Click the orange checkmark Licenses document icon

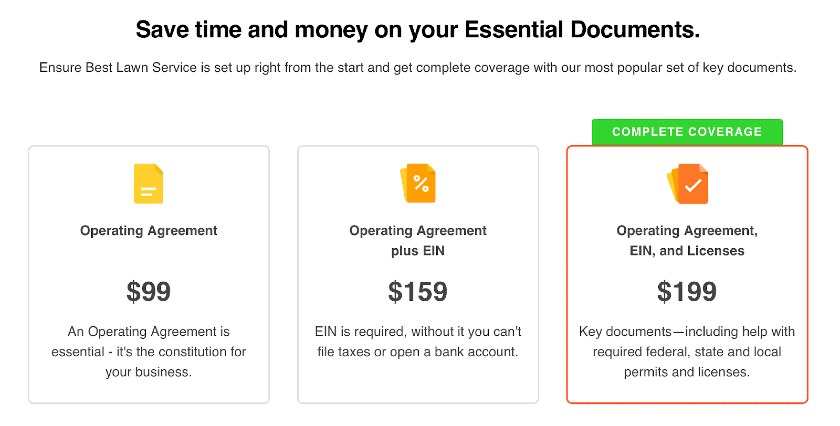(688, 184)
